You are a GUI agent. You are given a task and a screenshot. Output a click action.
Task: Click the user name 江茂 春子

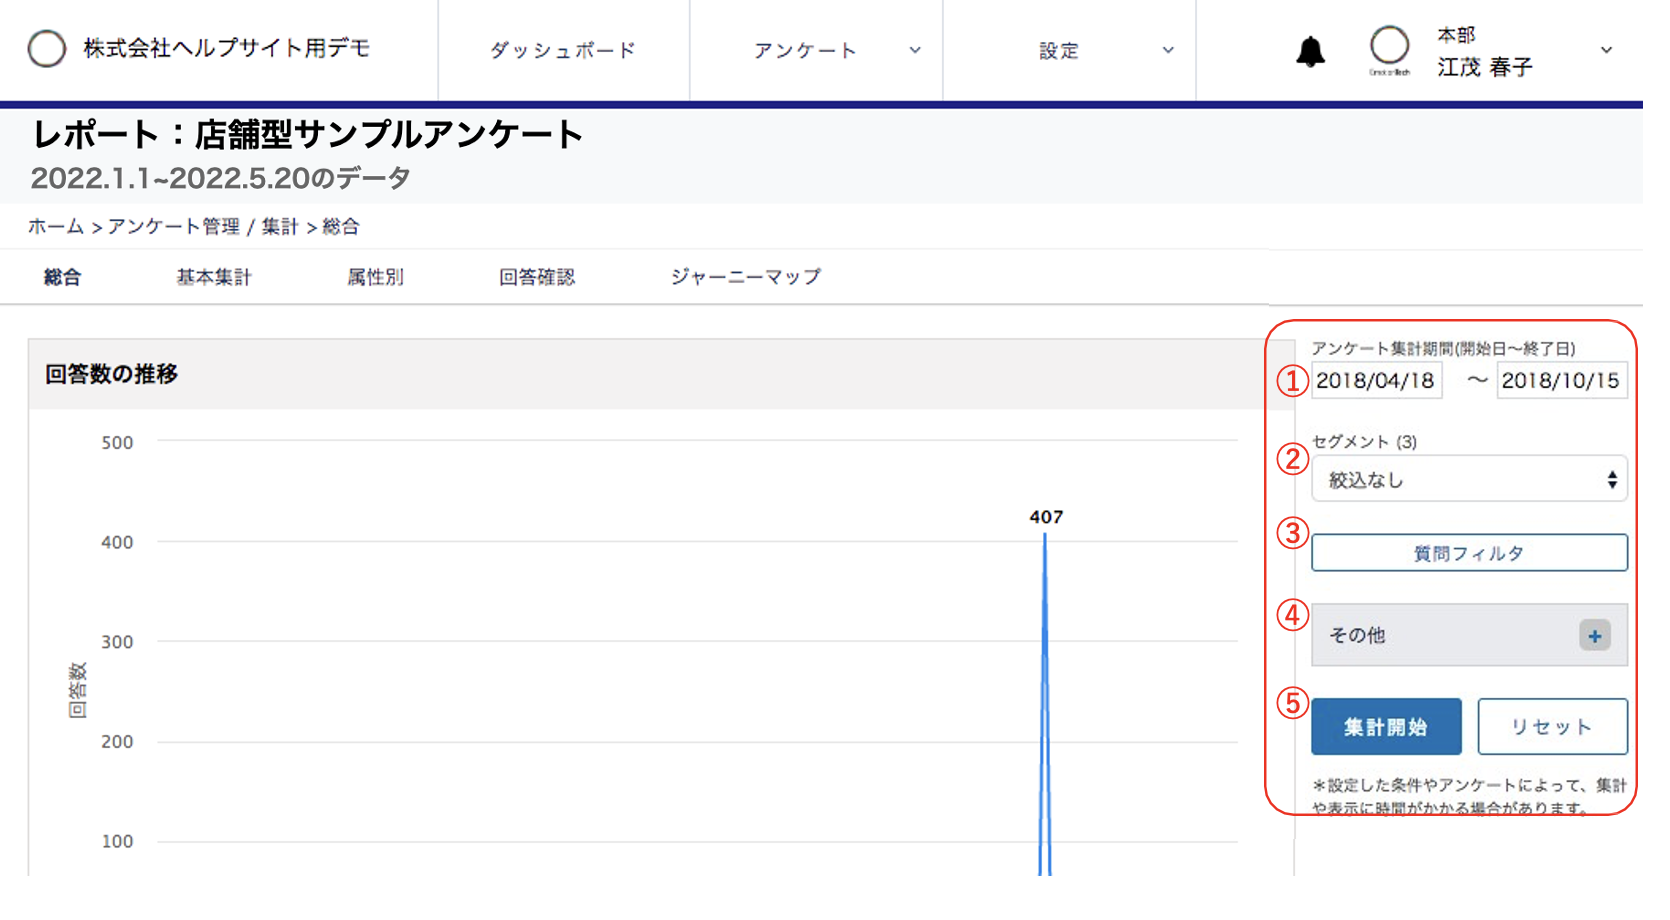click(x=1485, y=67)
